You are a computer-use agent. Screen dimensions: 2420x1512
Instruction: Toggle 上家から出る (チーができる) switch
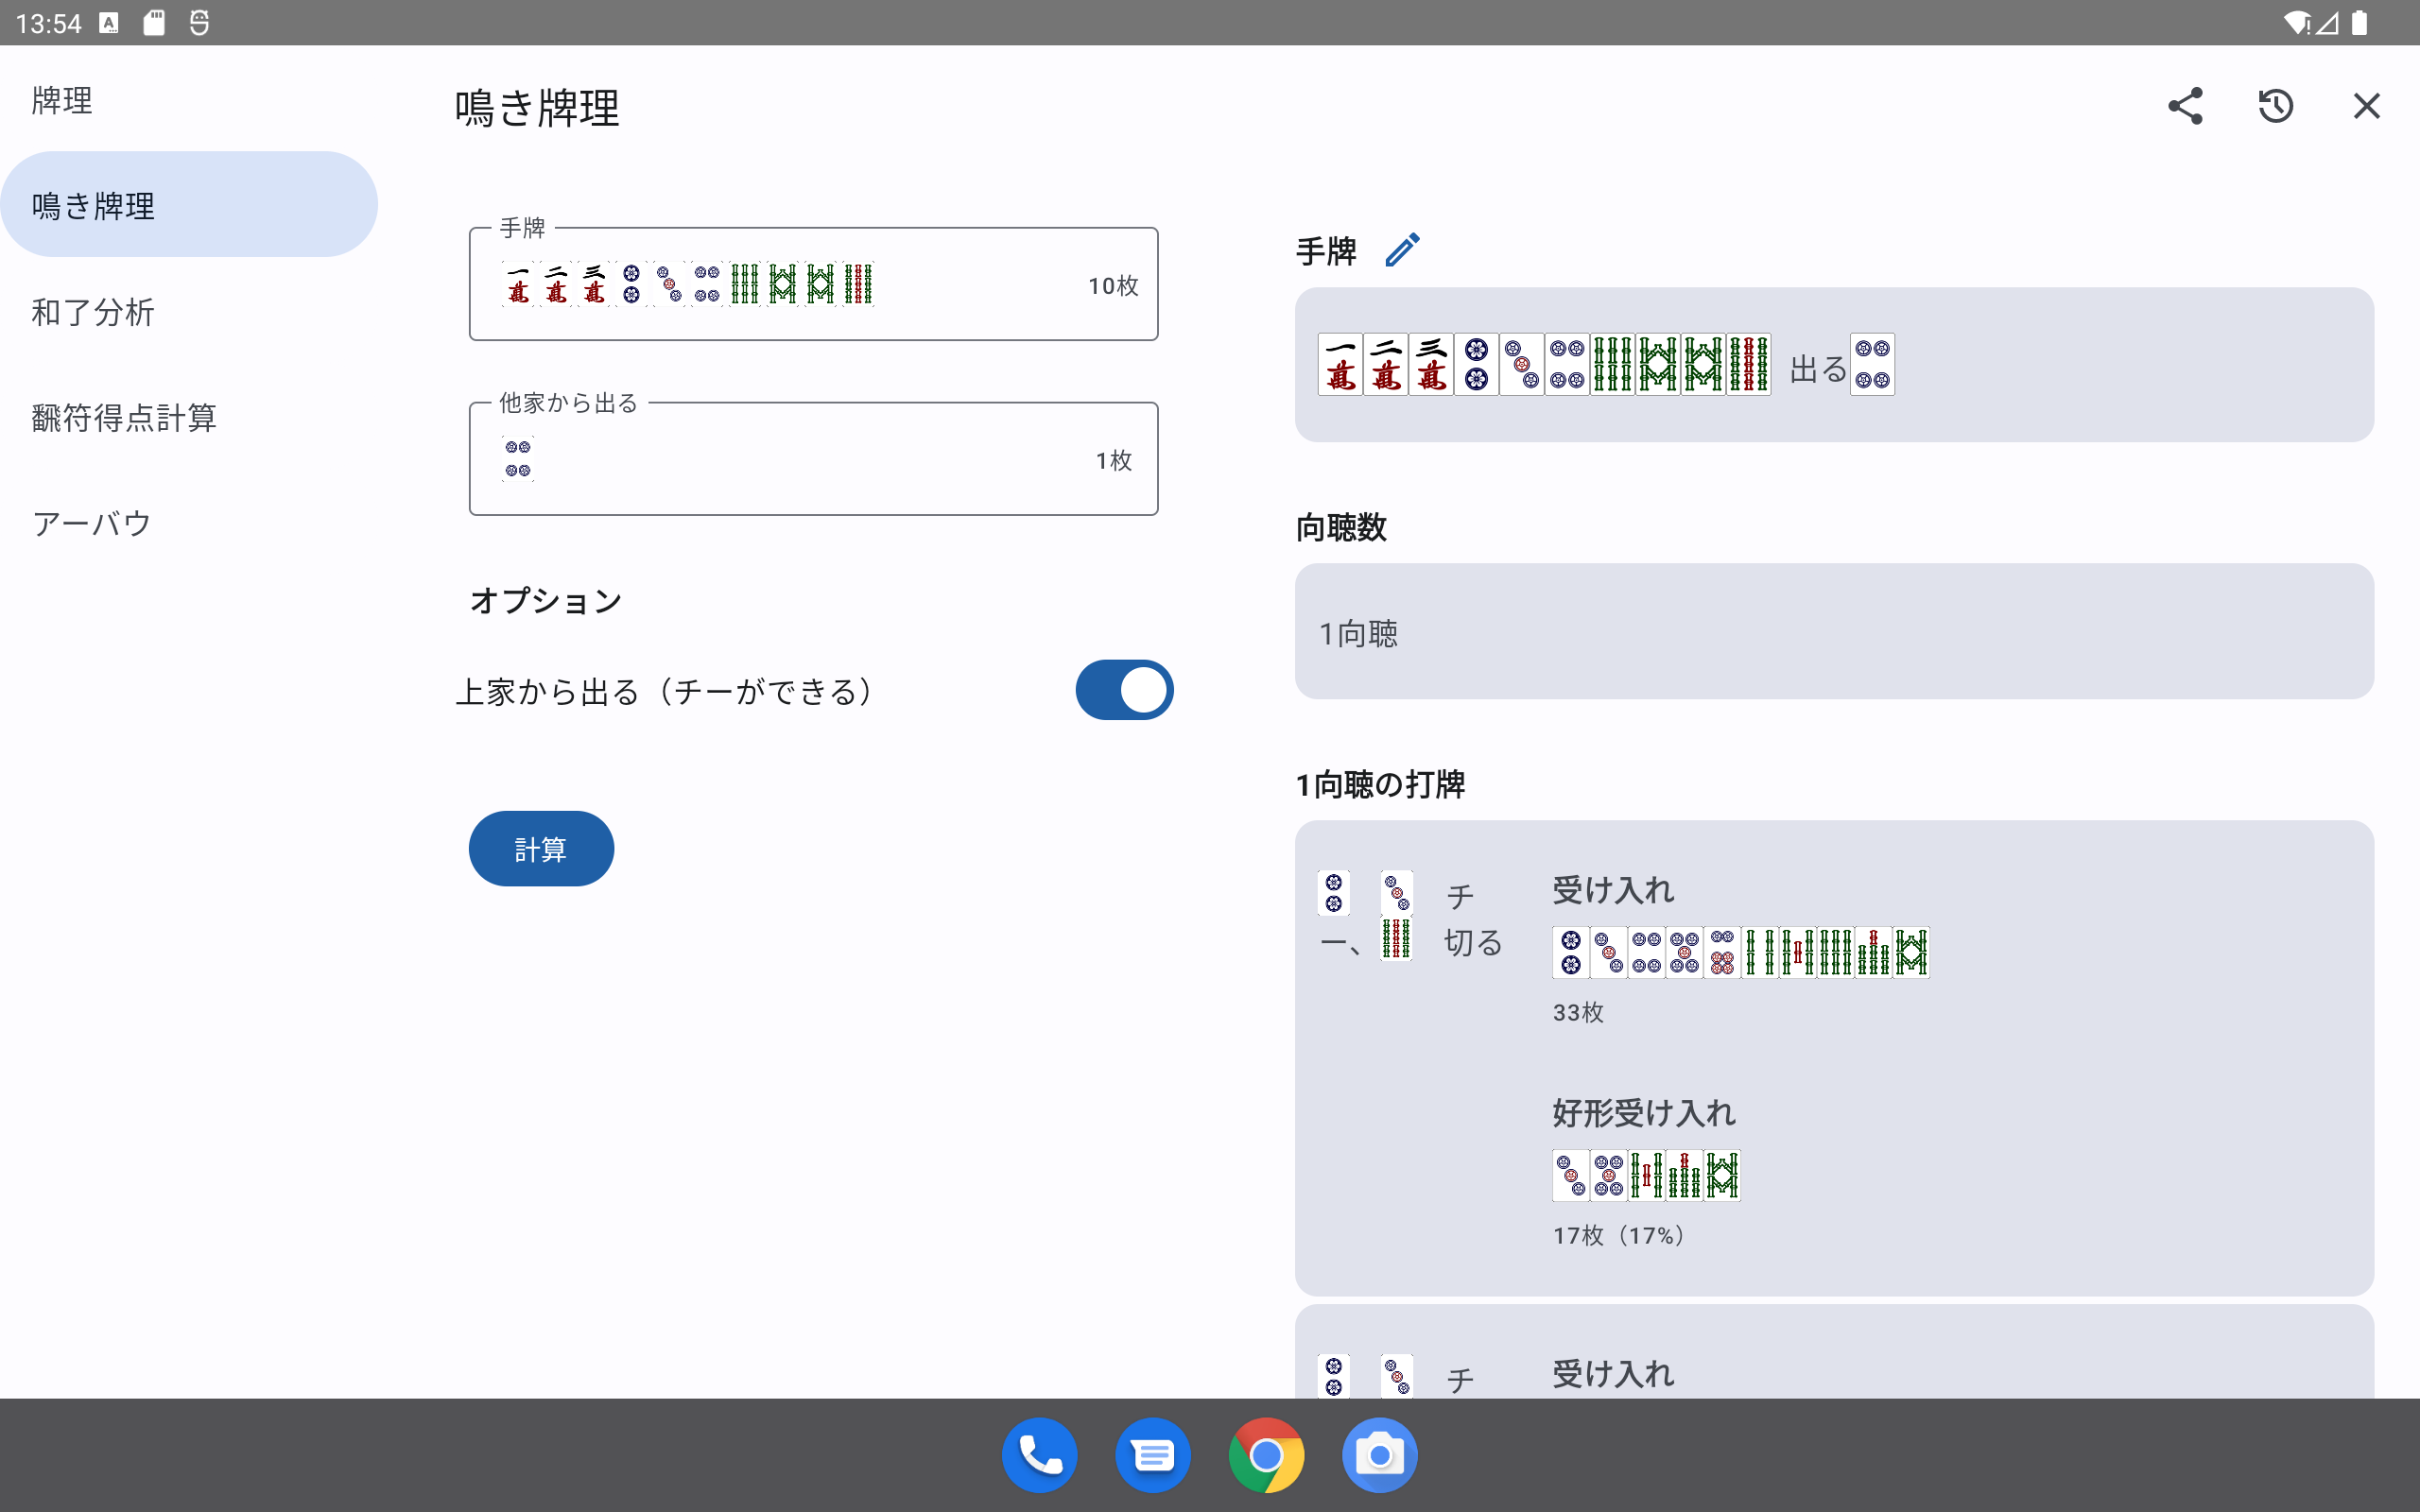(x=1124, y=690)
